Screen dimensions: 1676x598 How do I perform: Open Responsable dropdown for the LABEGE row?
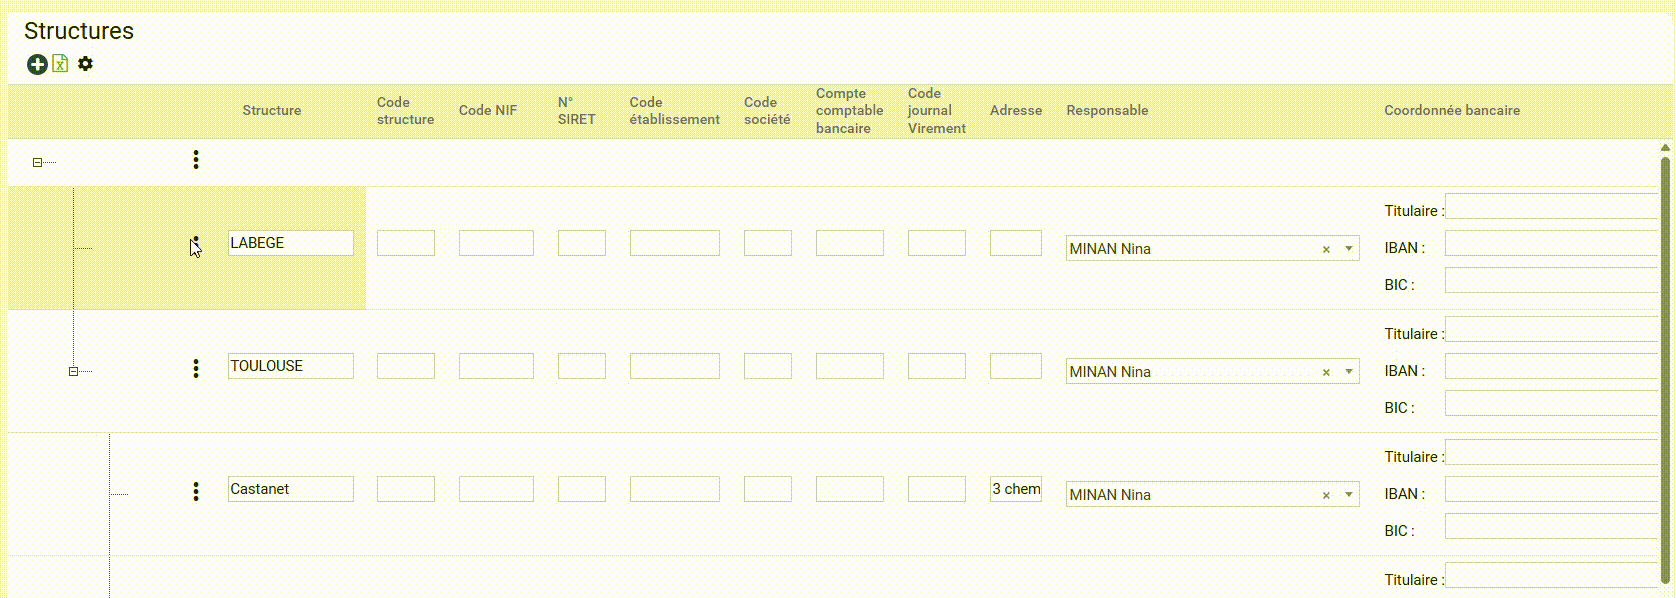[x=1349, y=249]
